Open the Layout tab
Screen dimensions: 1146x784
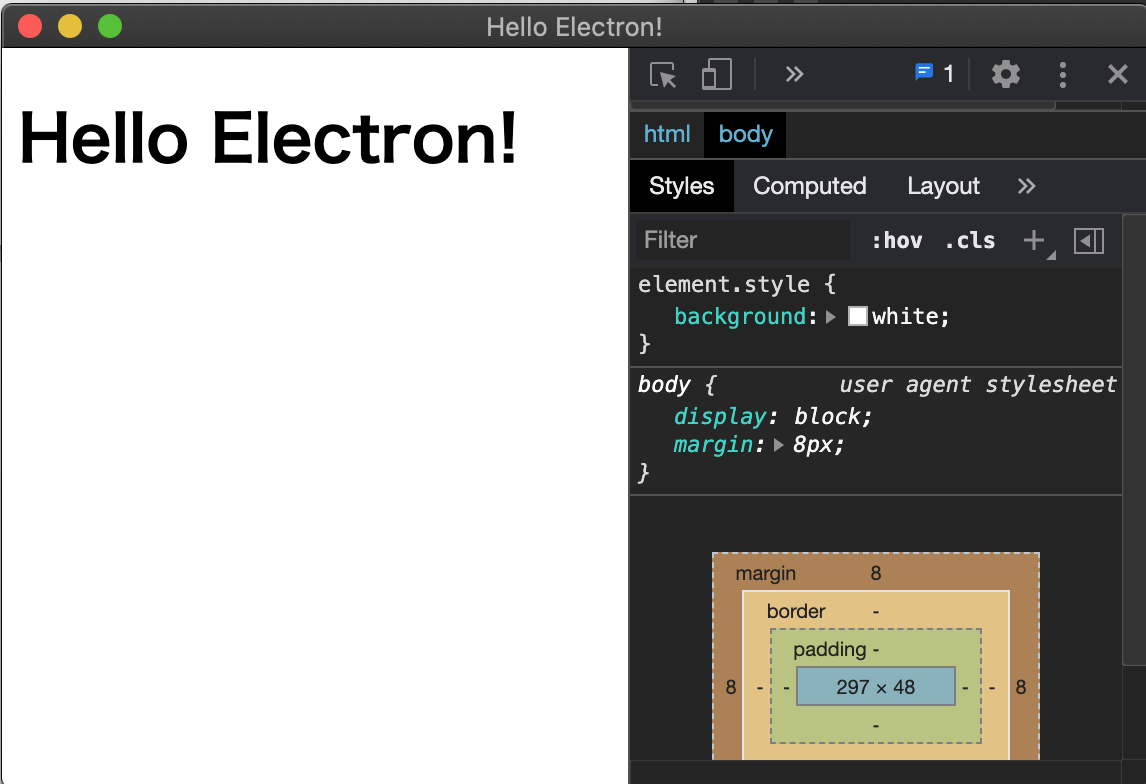[x=943, y=186]
